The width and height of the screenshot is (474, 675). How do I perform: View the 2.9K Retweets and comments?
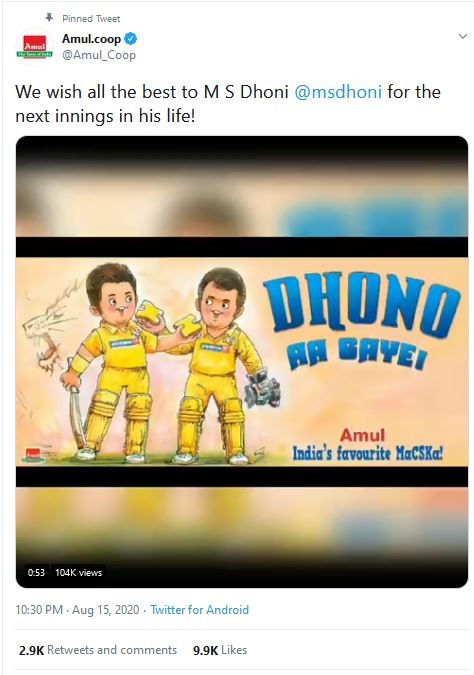click(x=98, y=650)
